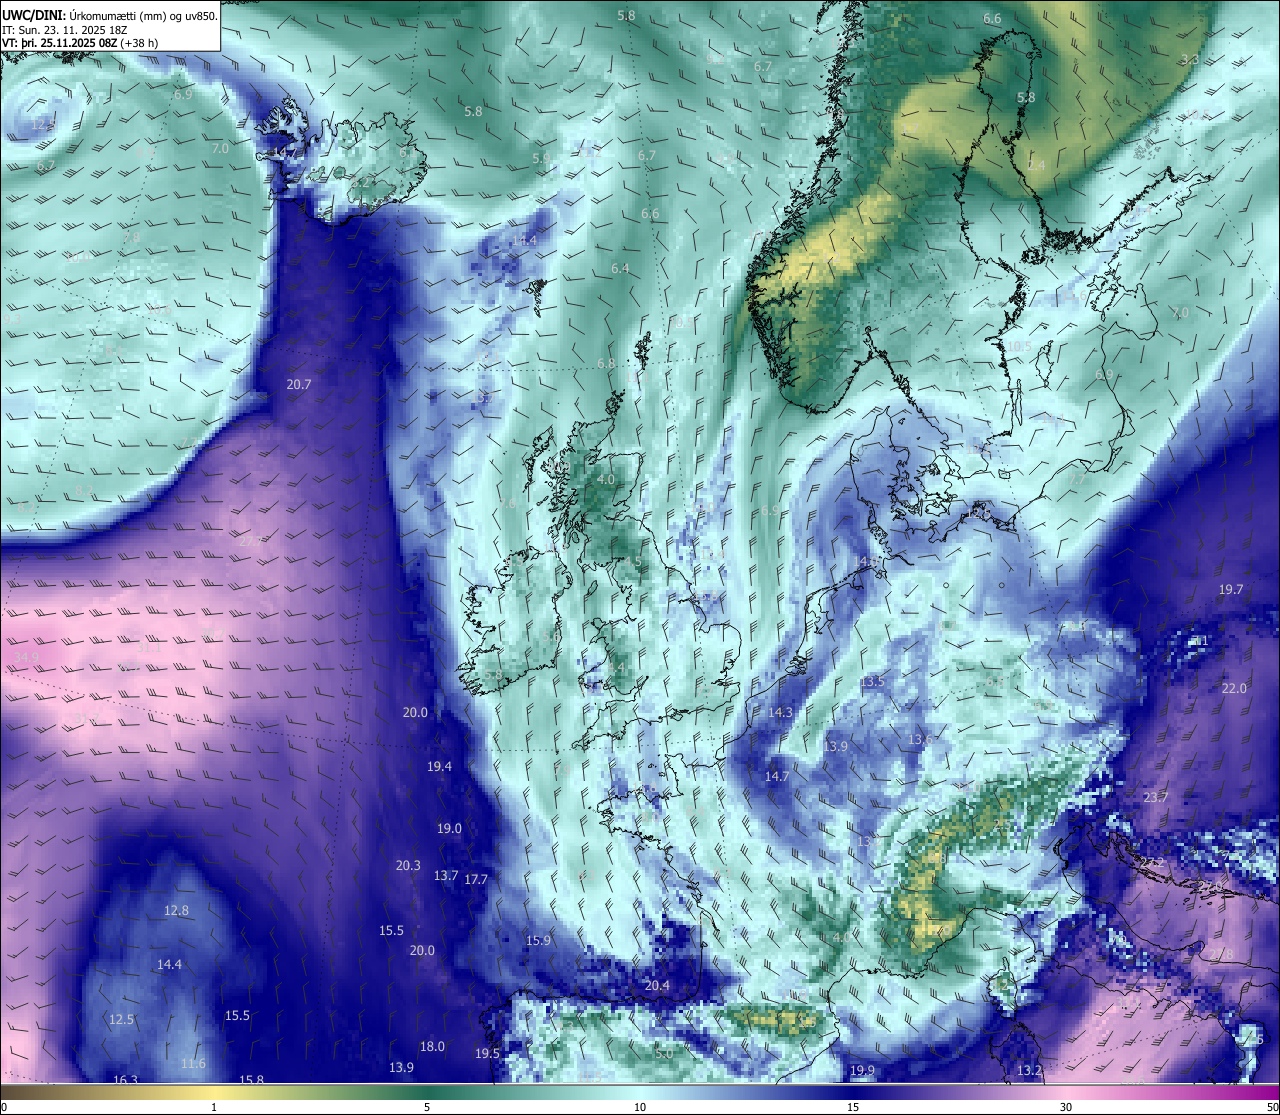Click the map value '11.6'
Viewport: 1280px width, 1115px height.
coord(194,1063)
